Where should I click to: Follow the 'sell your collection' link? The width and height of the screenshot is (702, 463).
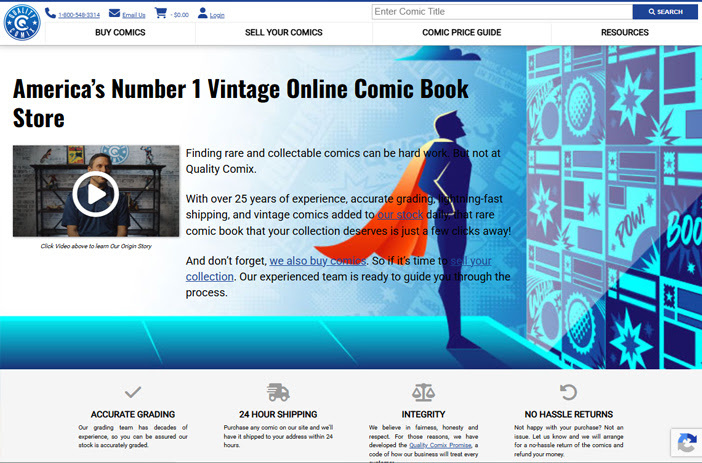tap(339, 269)
